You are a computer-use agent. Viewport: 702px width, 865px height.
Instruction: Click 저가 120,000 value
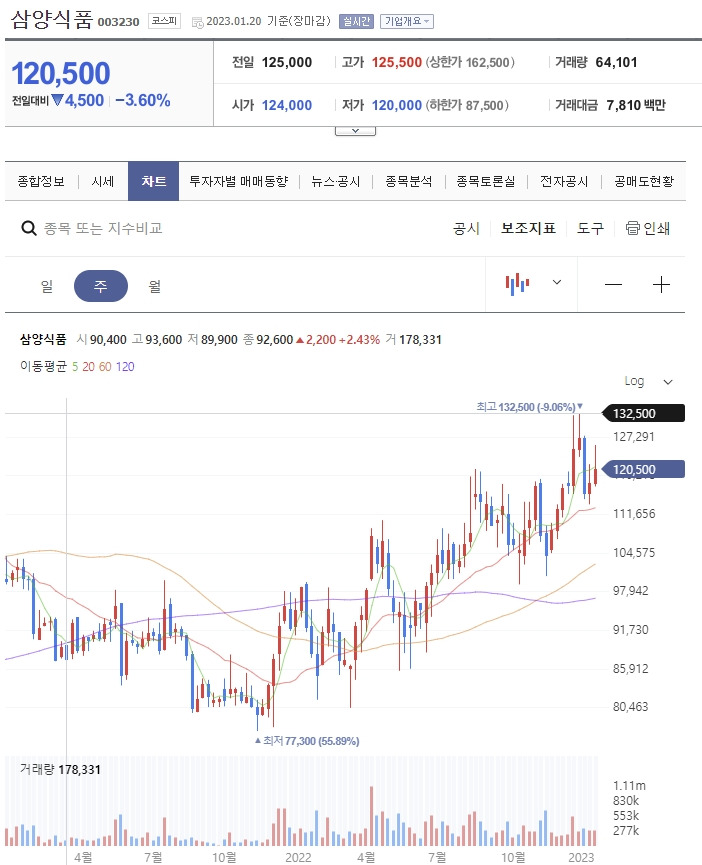tap(396, 105)
